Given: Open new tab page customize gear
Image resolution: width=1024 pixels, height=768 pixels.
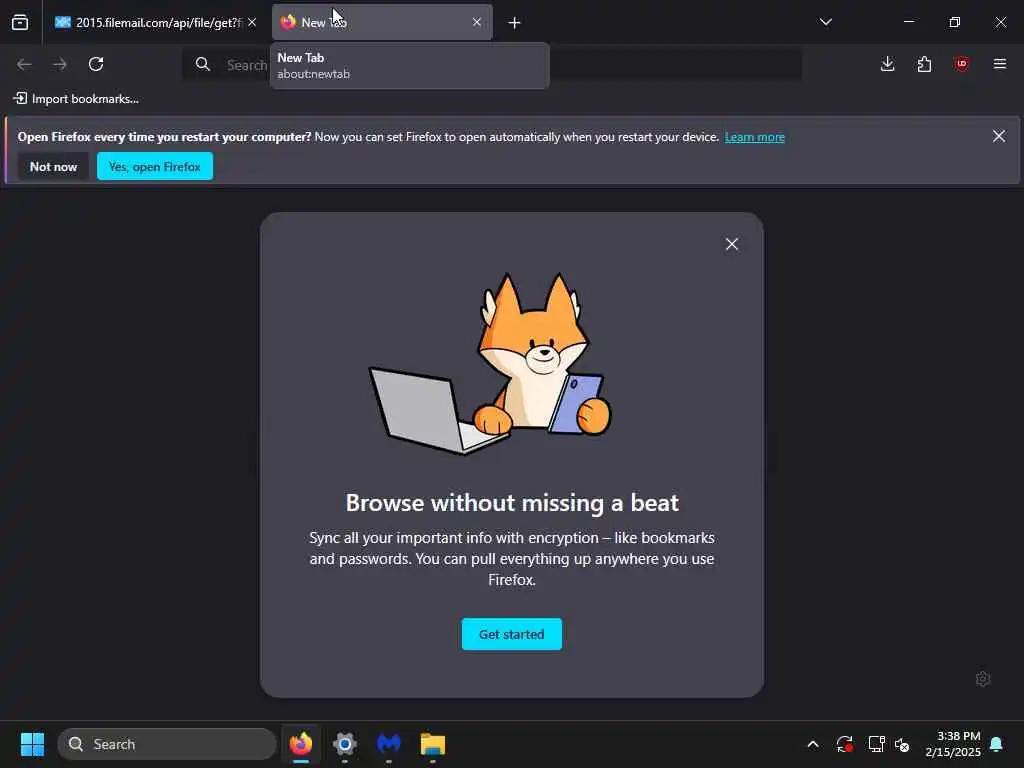Looking at the screenshot, I should (983, 679).
